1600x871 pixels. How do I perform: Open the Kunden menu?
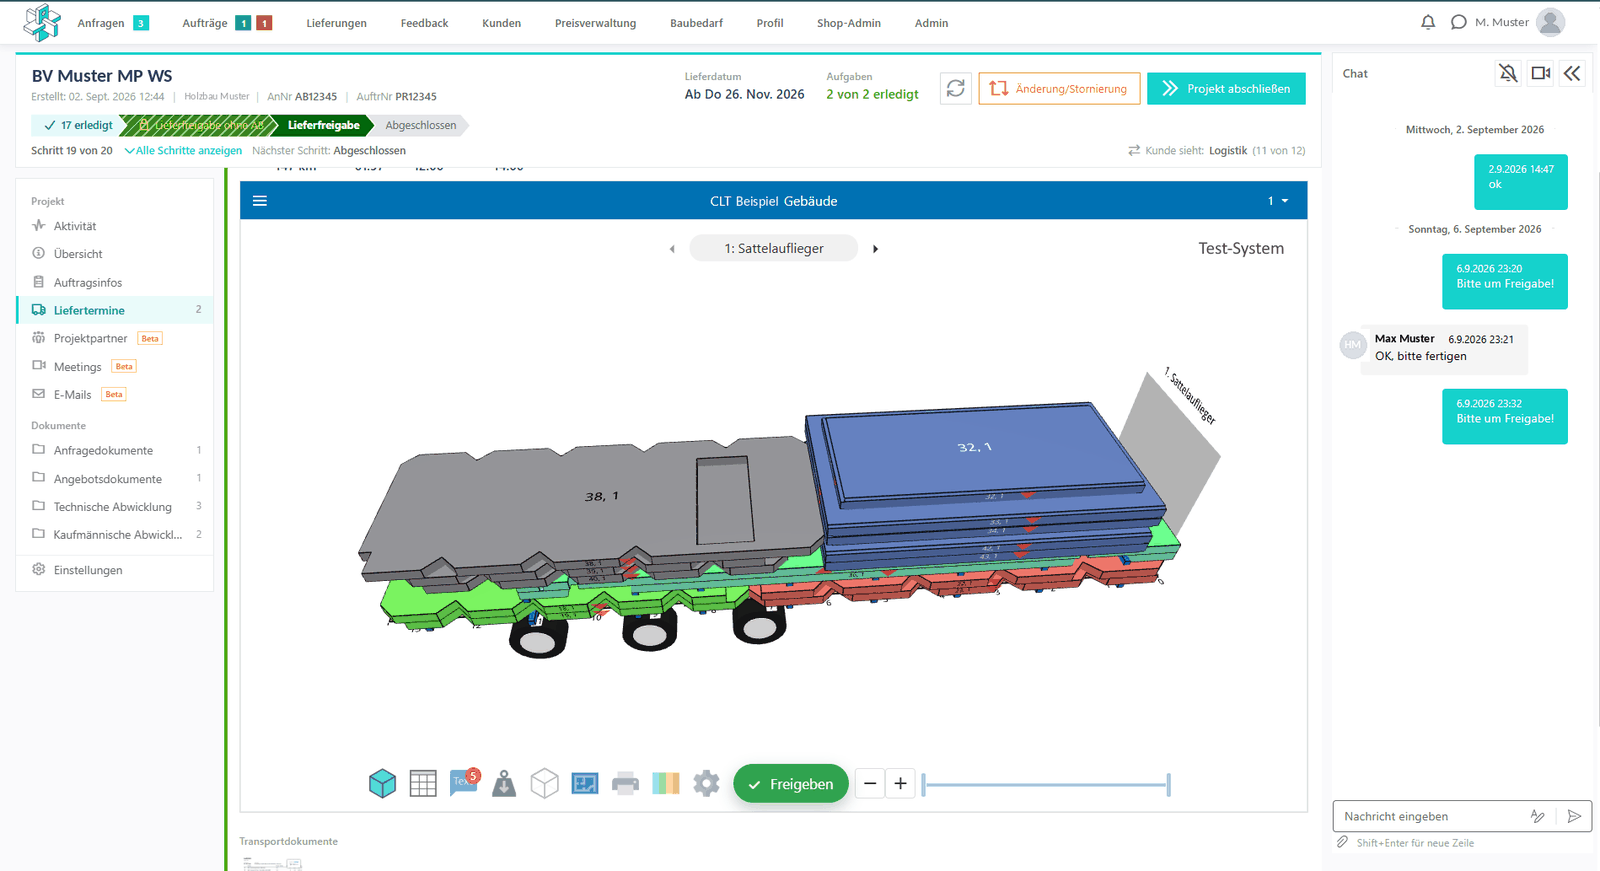click(x=501, y=23)
